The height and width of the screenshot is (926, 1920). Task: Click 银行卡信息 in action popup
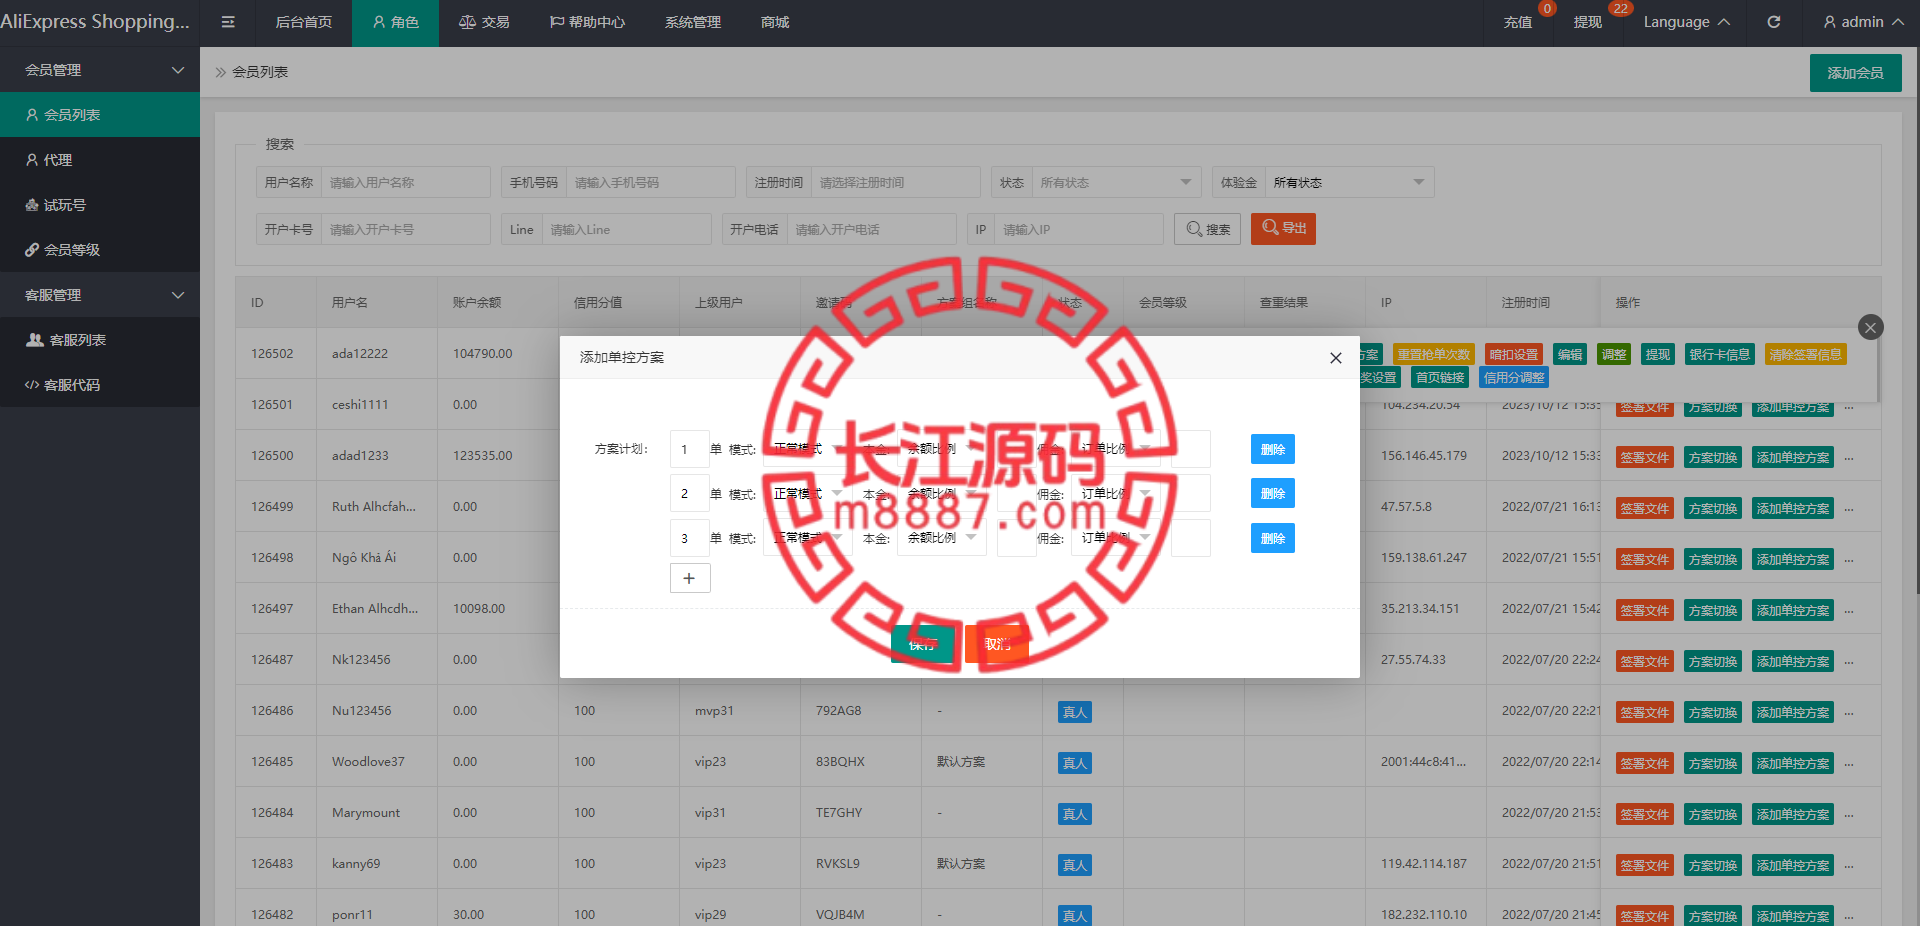coord(1719,355)
